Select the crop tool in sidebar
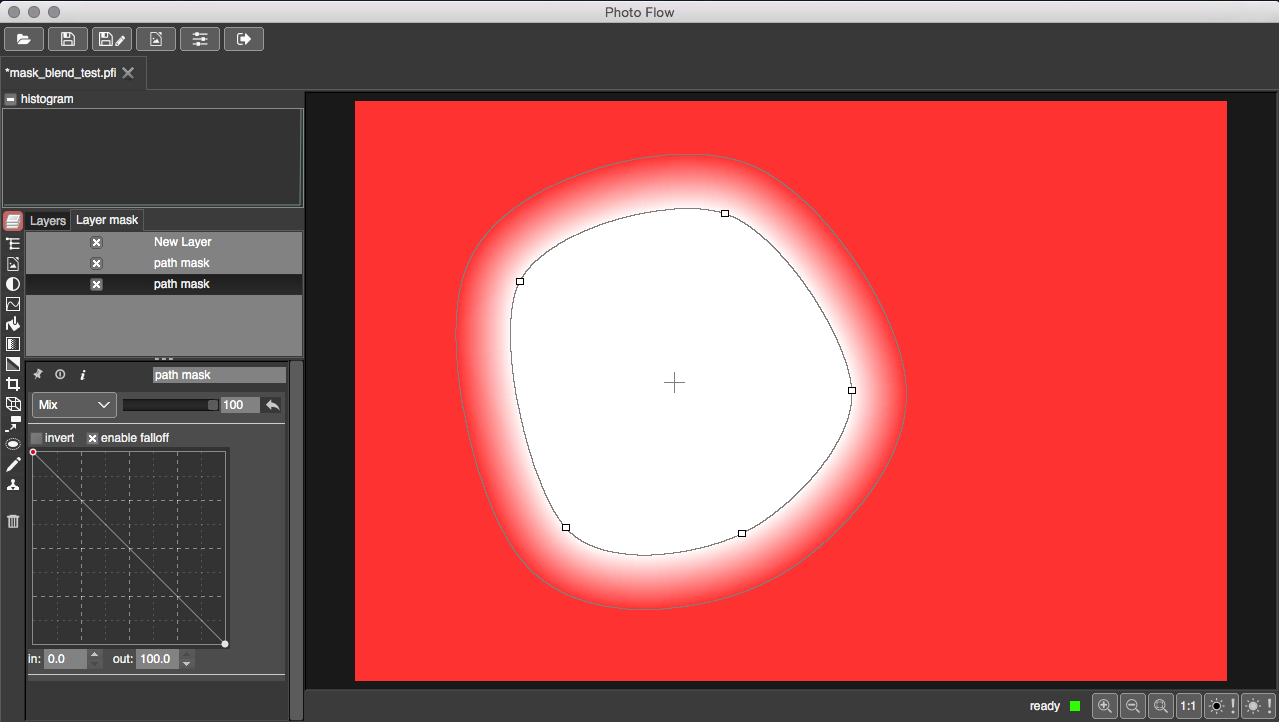The height and width of the screenshot is (722, 1279). [x=13, y=384]
